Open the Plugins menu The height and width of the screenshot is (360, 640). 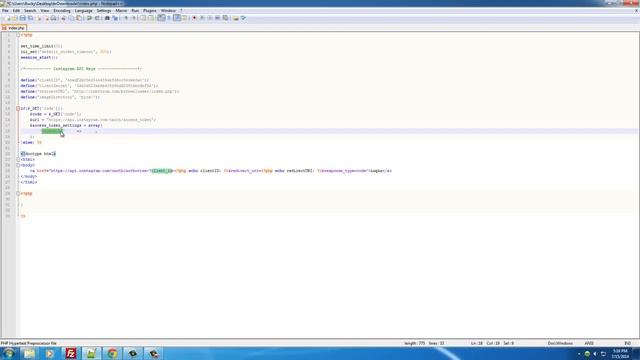[149, 11]
